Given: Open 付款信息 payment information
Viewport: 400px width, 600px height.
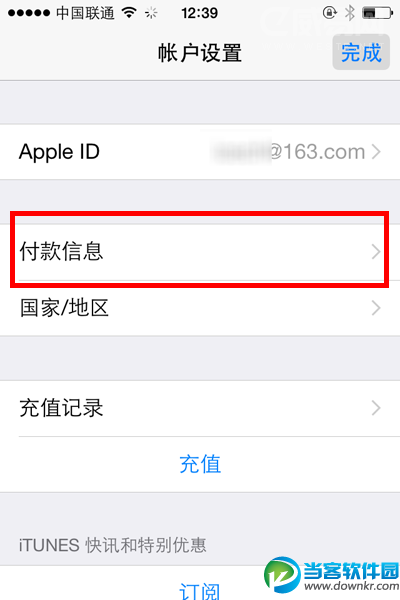Looking at the screenshot, I should (x=200, y=252).
